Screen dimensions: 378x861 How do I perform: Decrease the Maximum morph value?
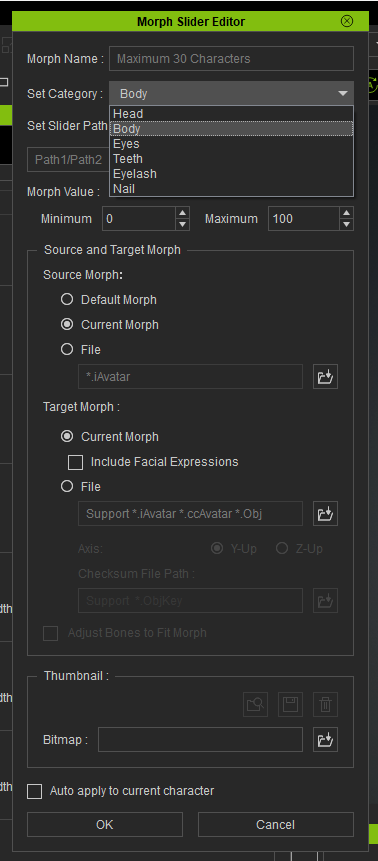(x=346, y=224)
